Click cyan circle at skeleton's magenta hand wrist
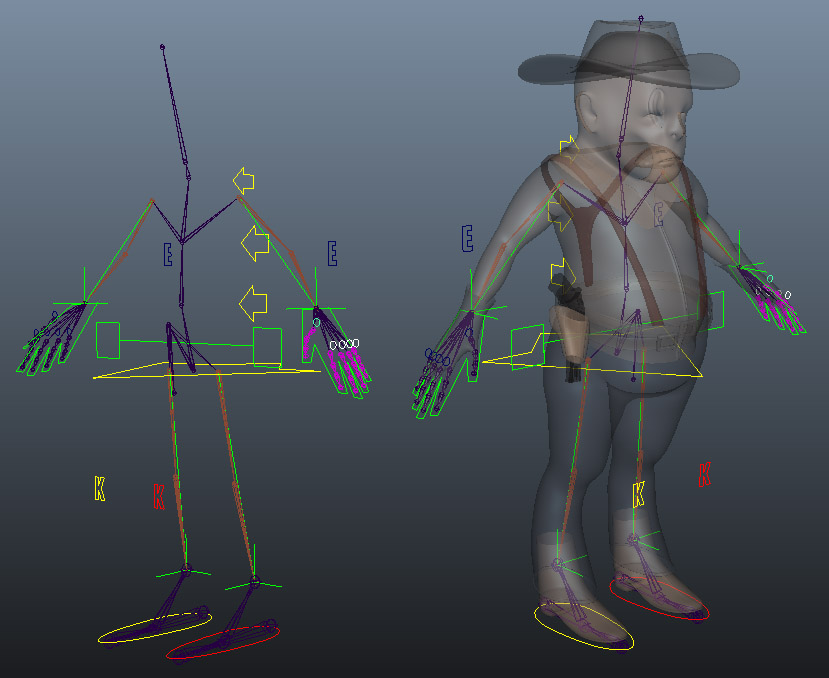 (x=316, y=322)
